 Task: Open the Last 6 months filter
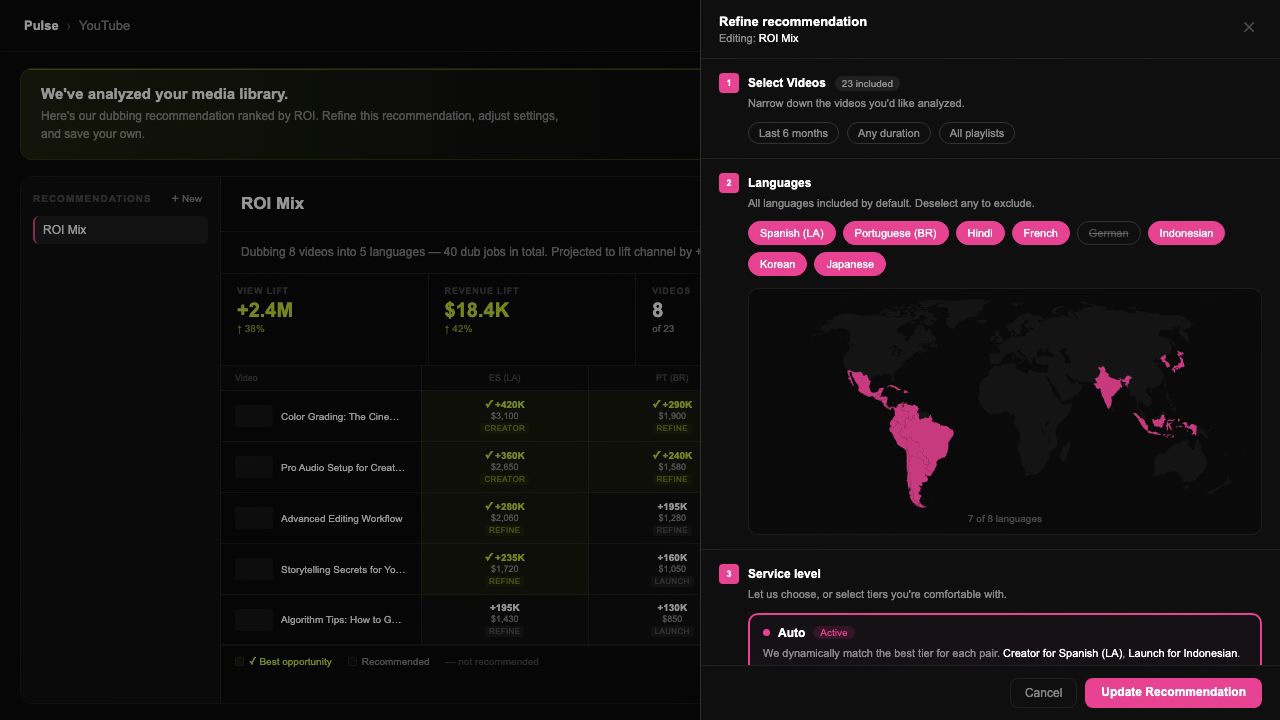793,133
